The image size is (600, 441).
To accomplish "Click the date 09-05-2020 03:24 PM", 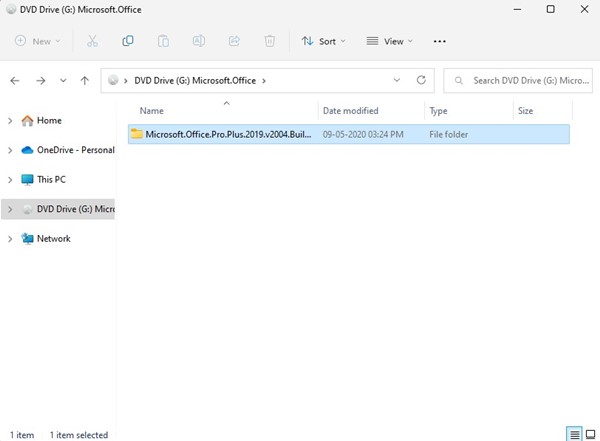I will pyautogui.click(x=363, y=134).
